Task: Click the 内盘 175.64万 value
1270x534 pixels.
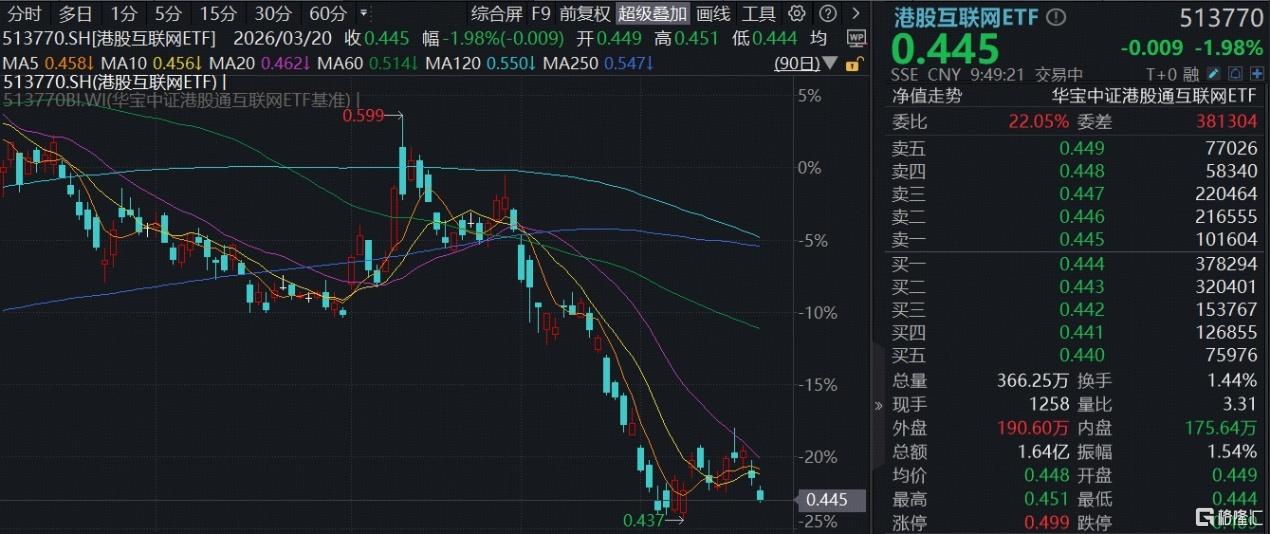Action: pos(1220,428)
